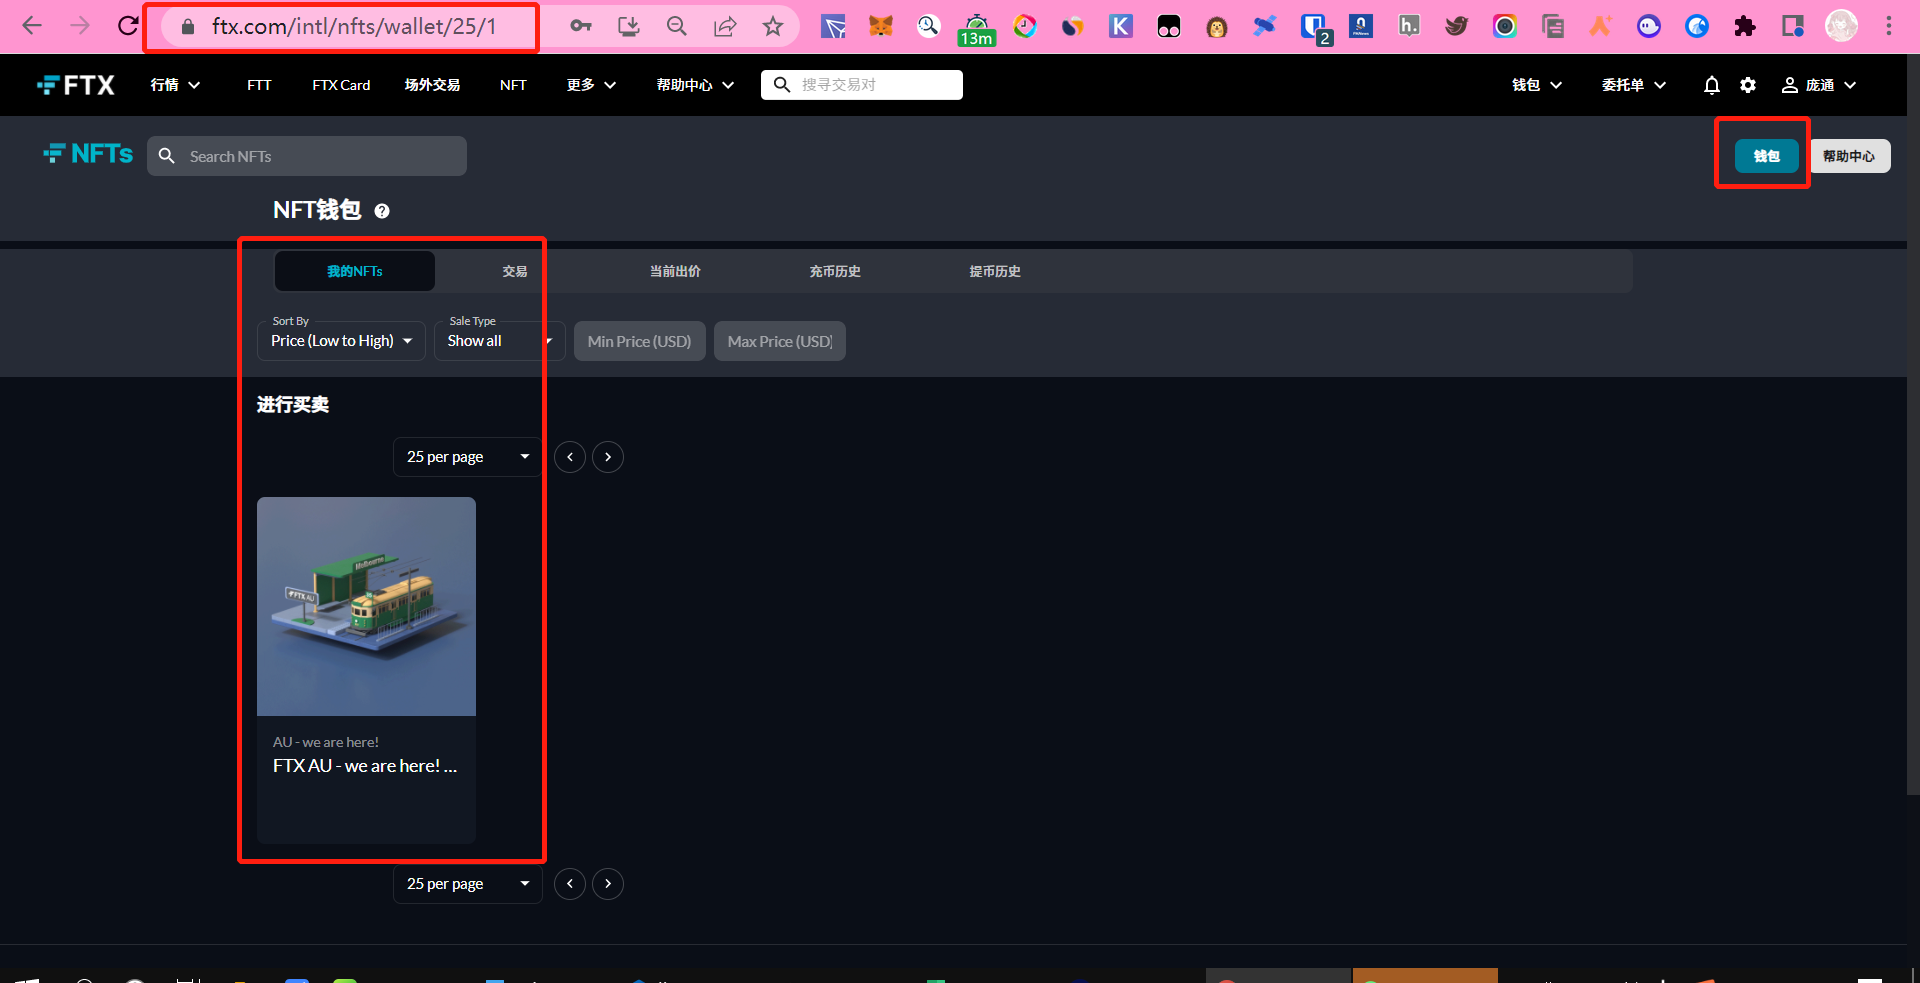Viewport: 1920px width, 983px height.
Task: Switch to the 提币历史 tab
Action: [x=995, y=271]
